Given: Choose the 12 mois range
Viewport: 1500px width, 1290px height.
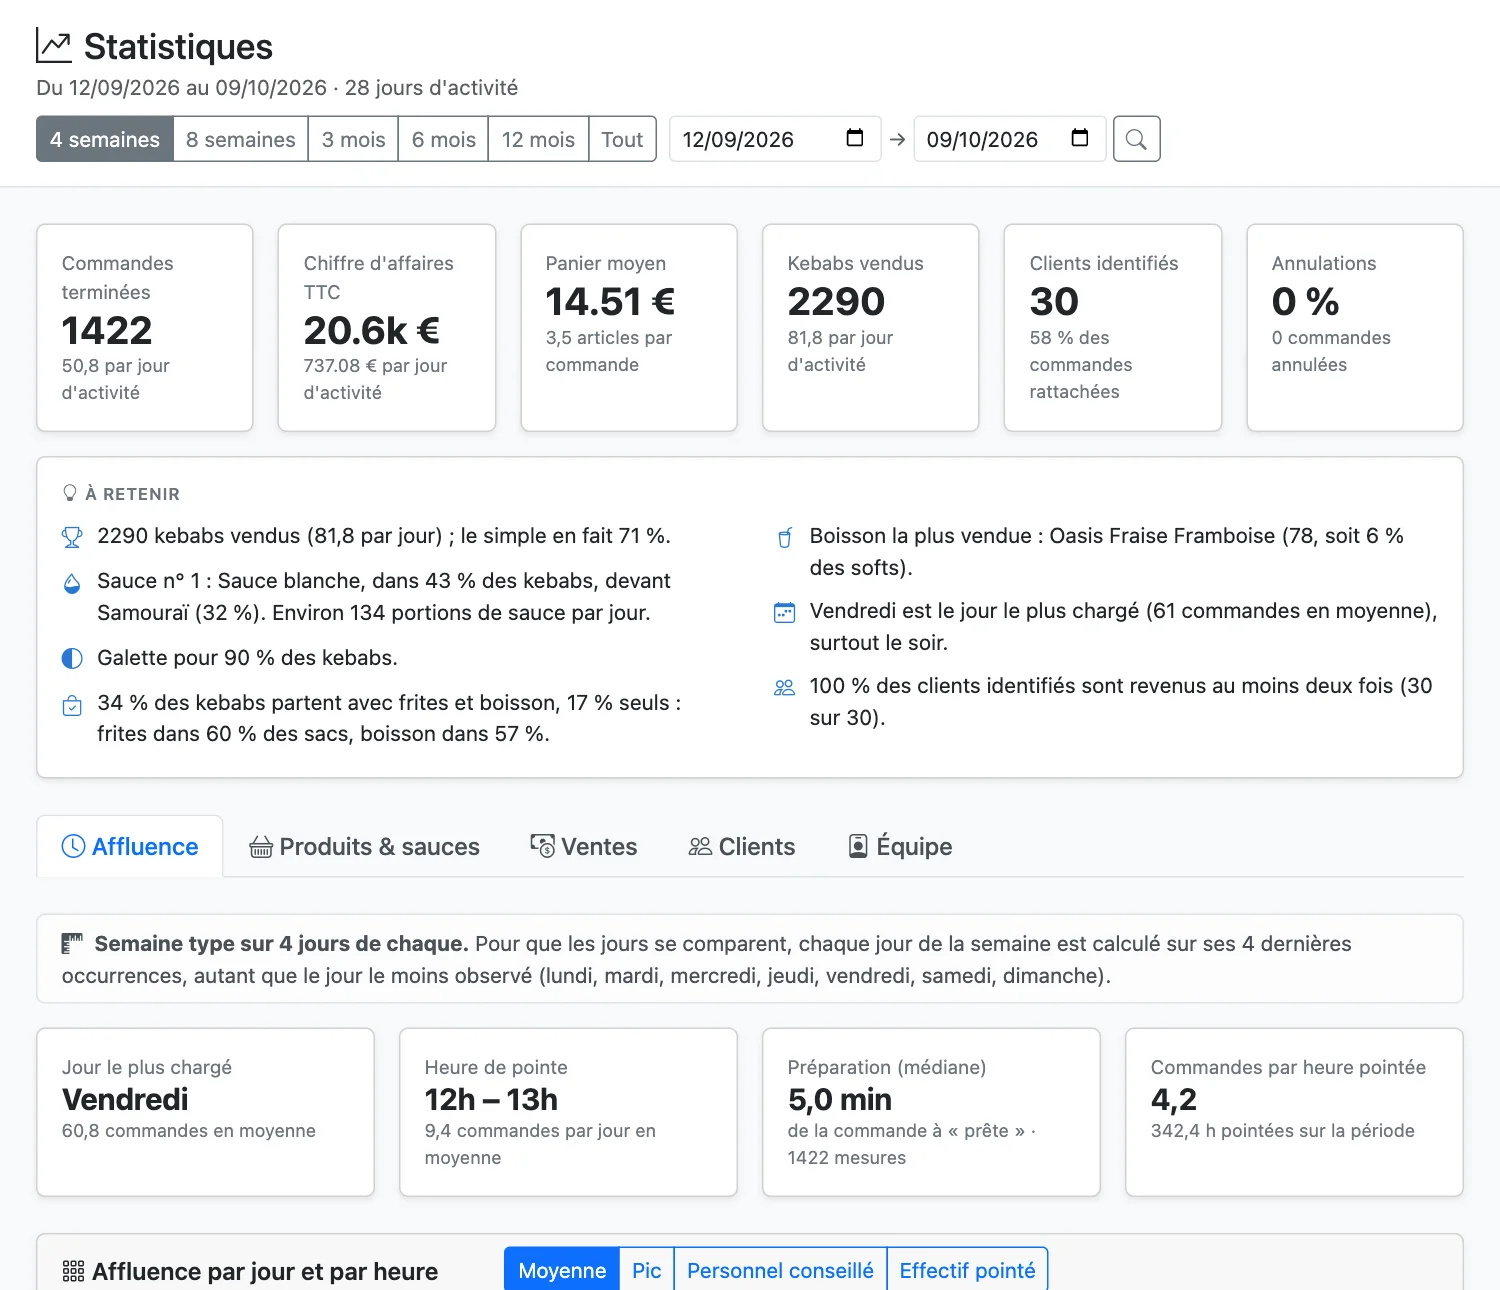Looking at the screenshot, I should [539, 139].
